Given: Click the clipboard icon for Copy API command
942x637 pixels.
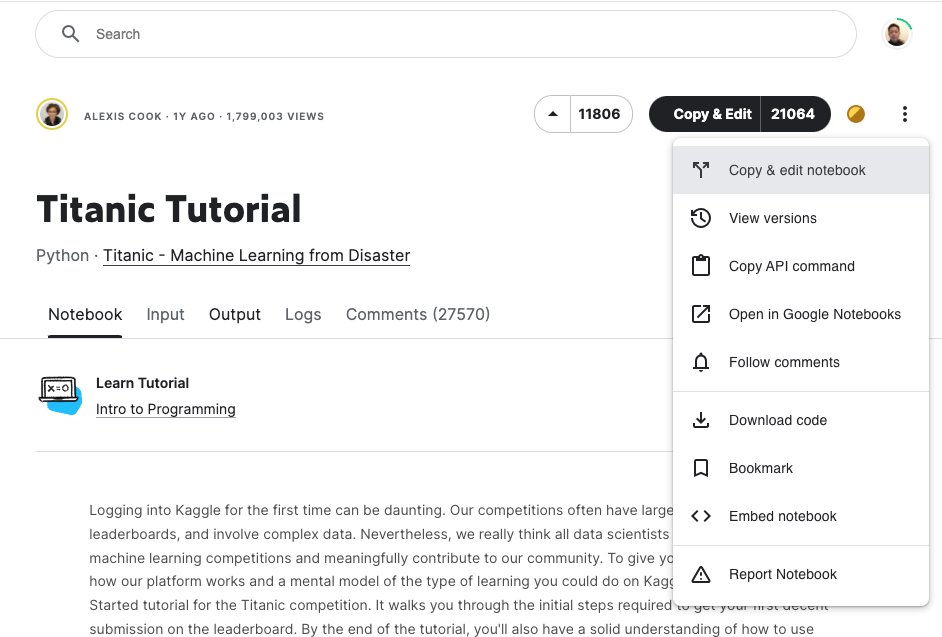Looking at the screenshot, I should 700,266.
